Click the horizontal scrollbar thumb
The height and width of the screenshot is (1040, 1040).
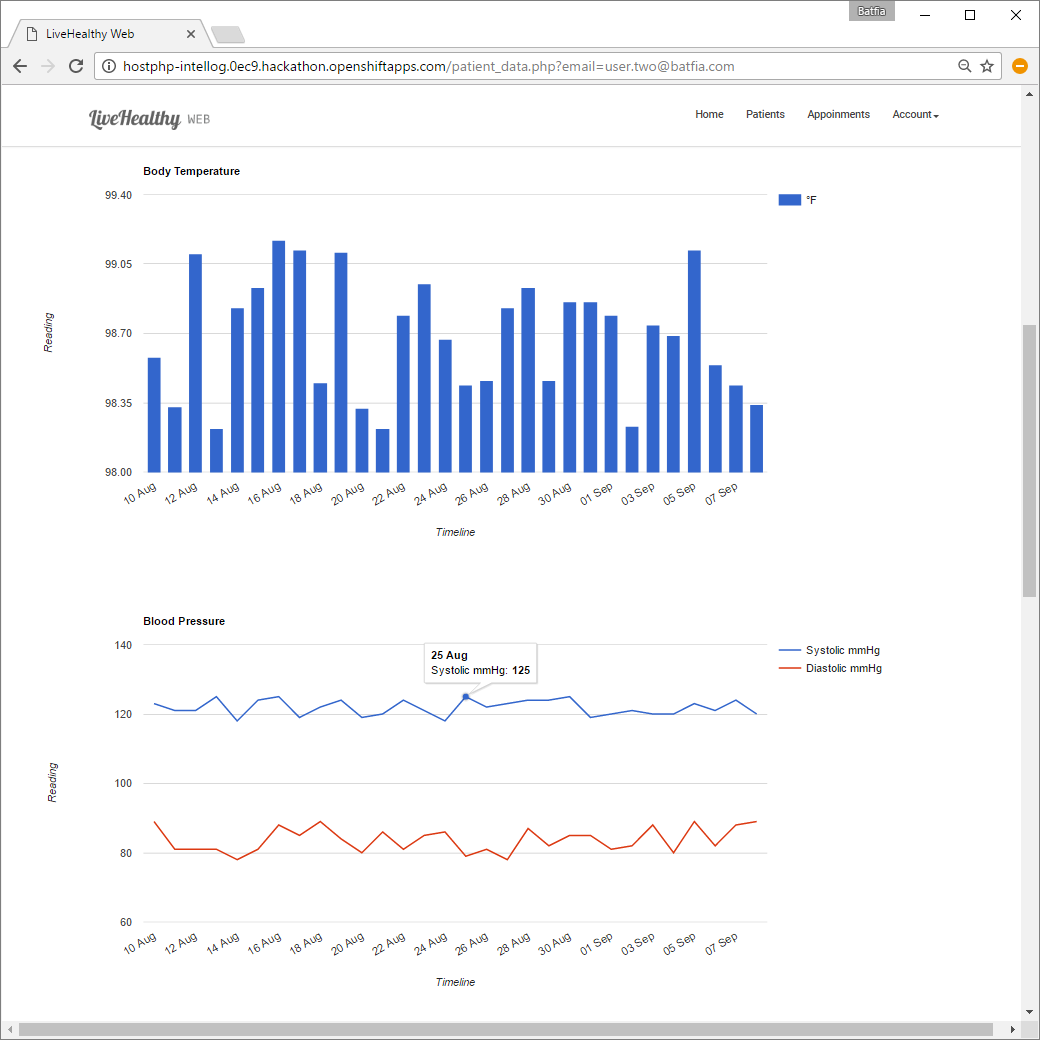pos(505,1029)
